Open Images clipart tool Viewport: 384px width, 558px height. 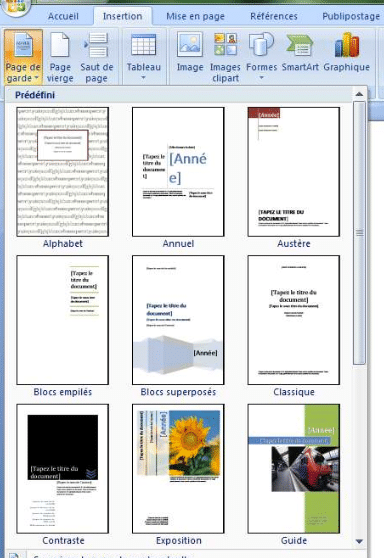[x=225, y=57]
